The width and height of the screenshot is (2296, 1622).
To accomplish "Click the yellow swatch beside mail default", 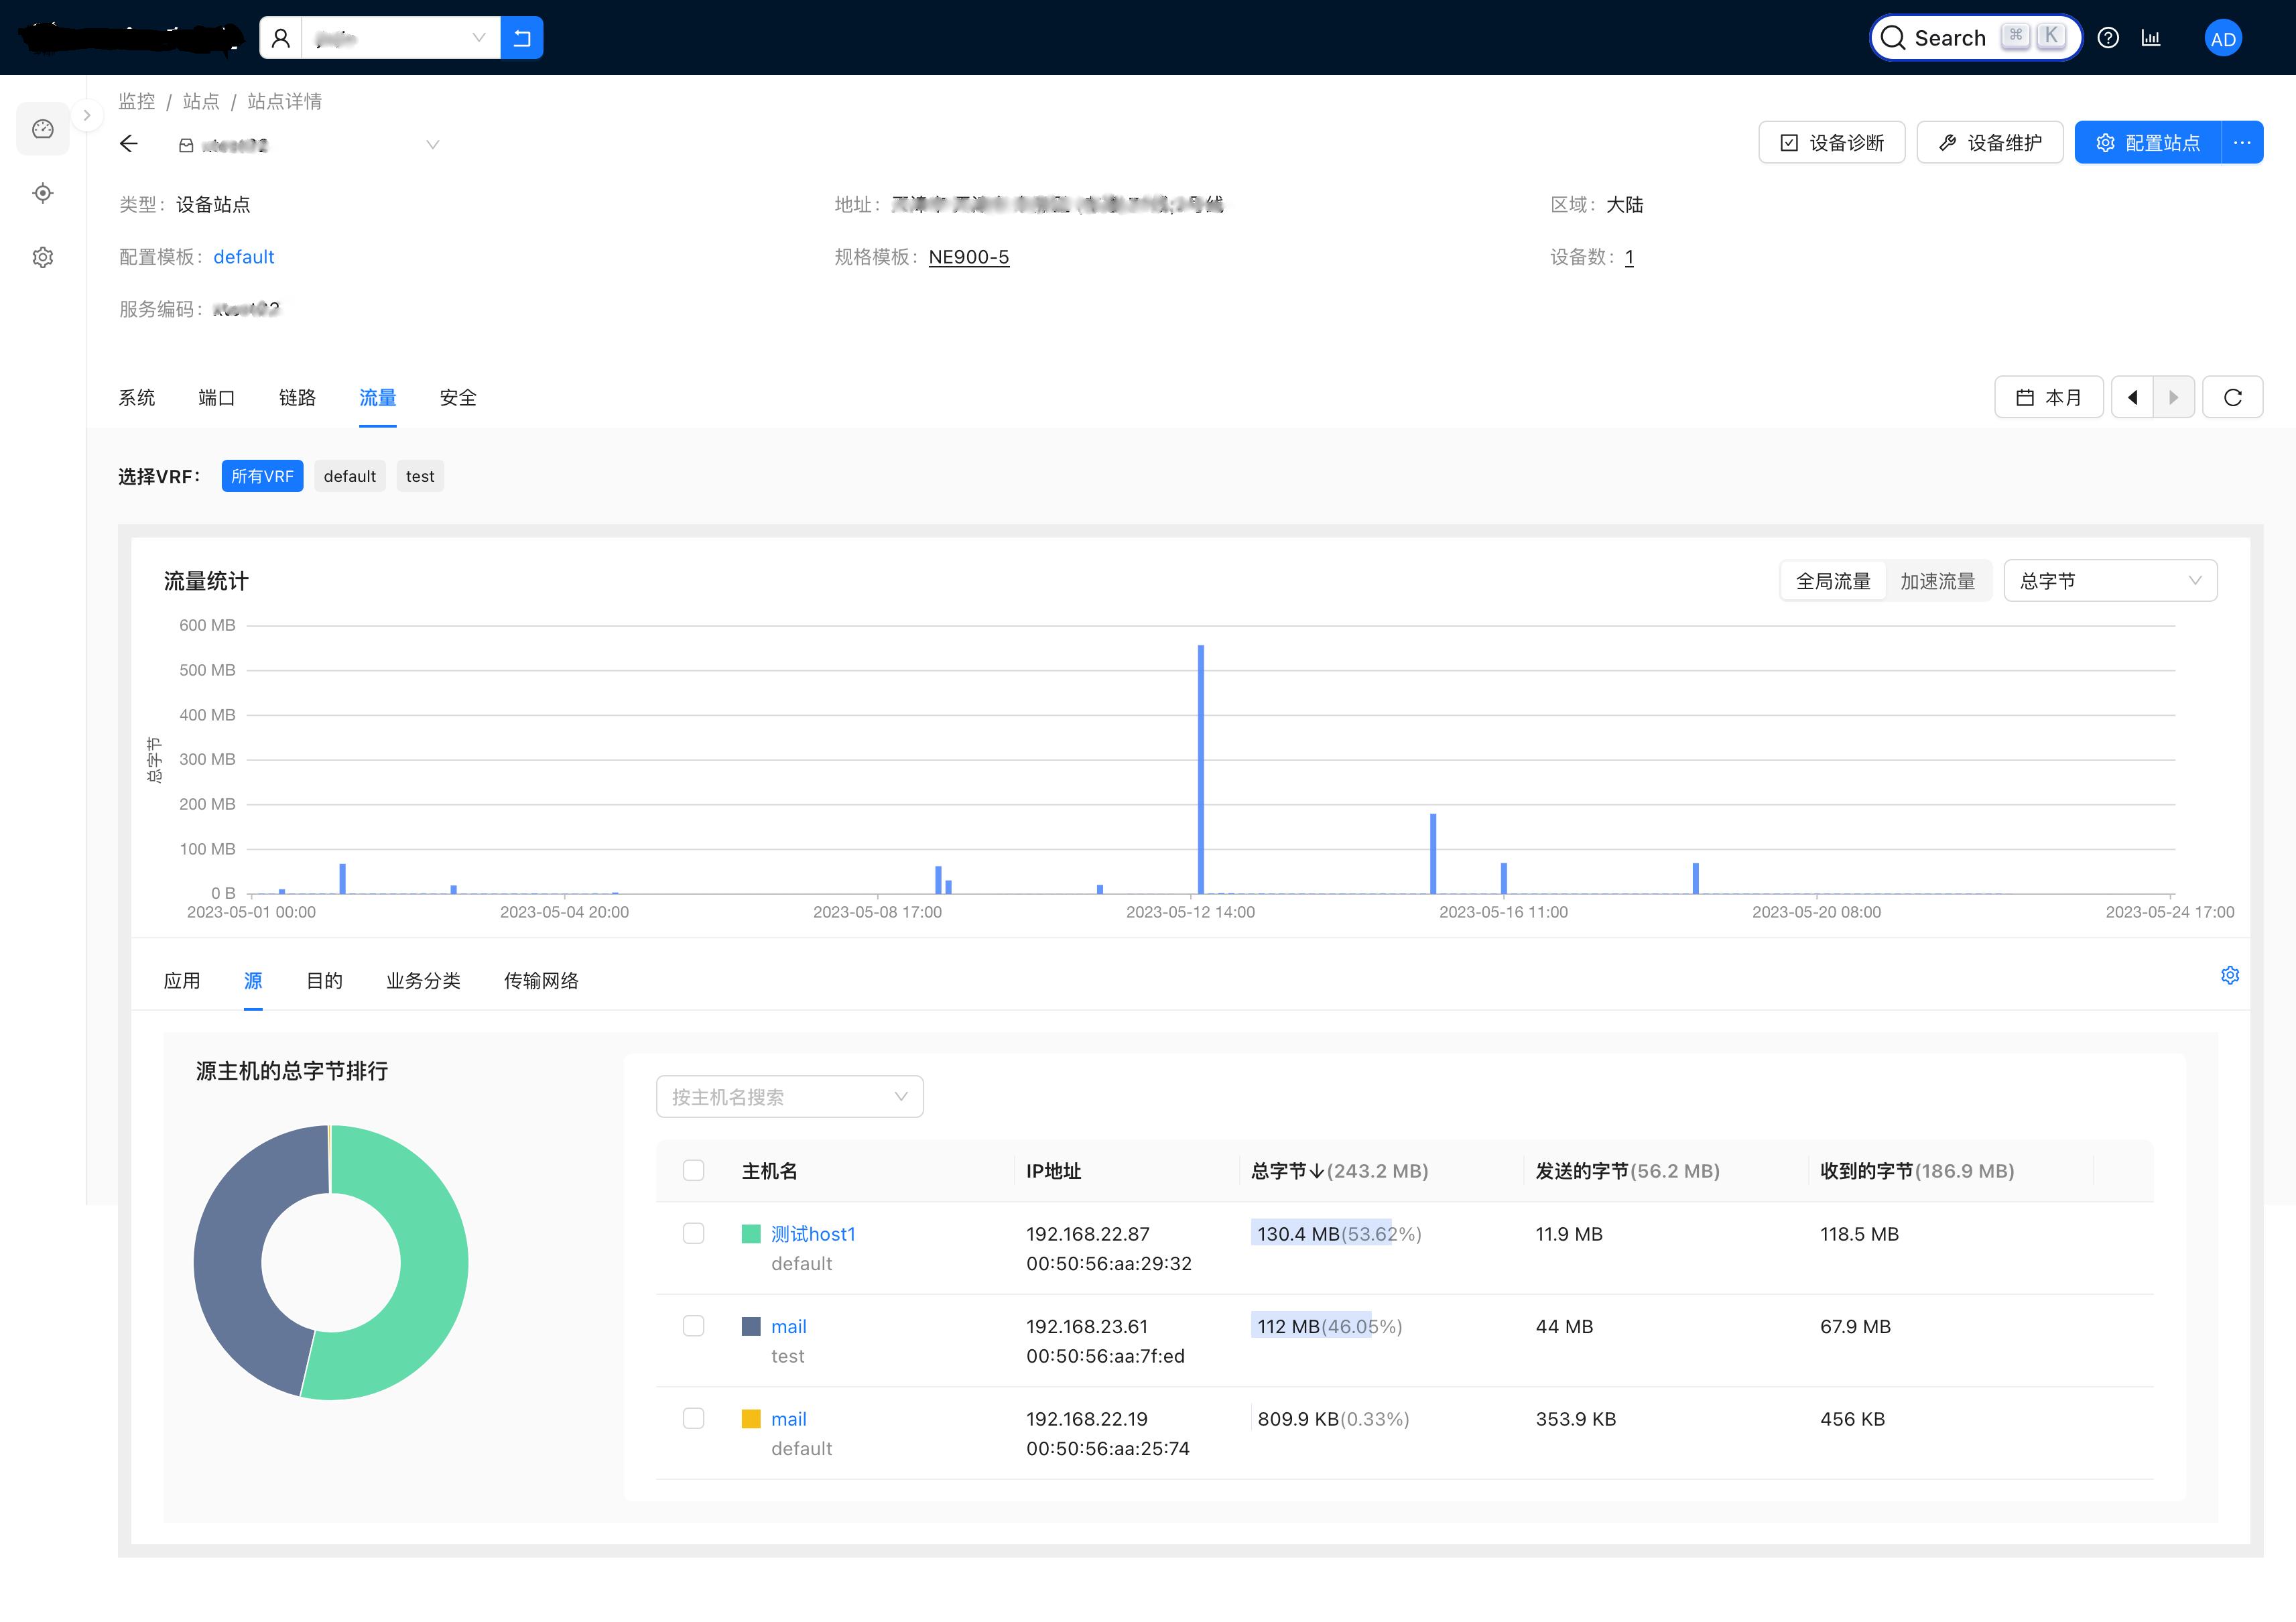I will pos(750,1419).
